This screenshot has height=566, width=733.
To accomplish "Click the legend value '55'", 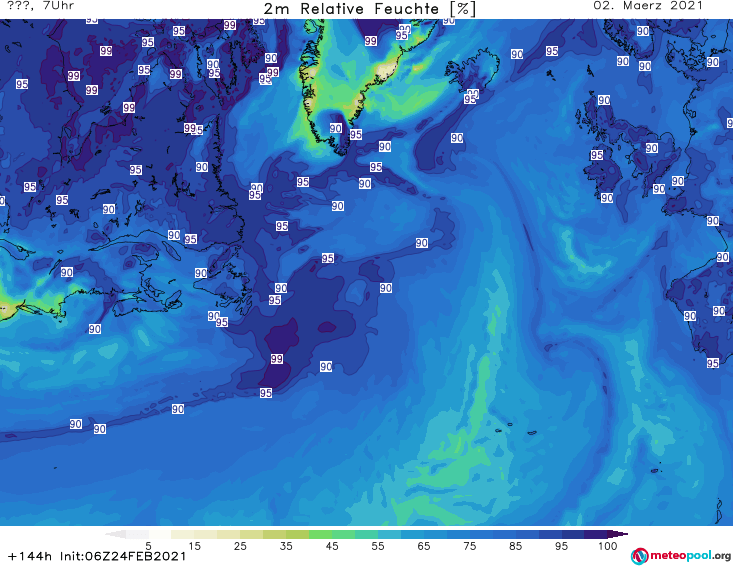I will [x=378, y=546].
